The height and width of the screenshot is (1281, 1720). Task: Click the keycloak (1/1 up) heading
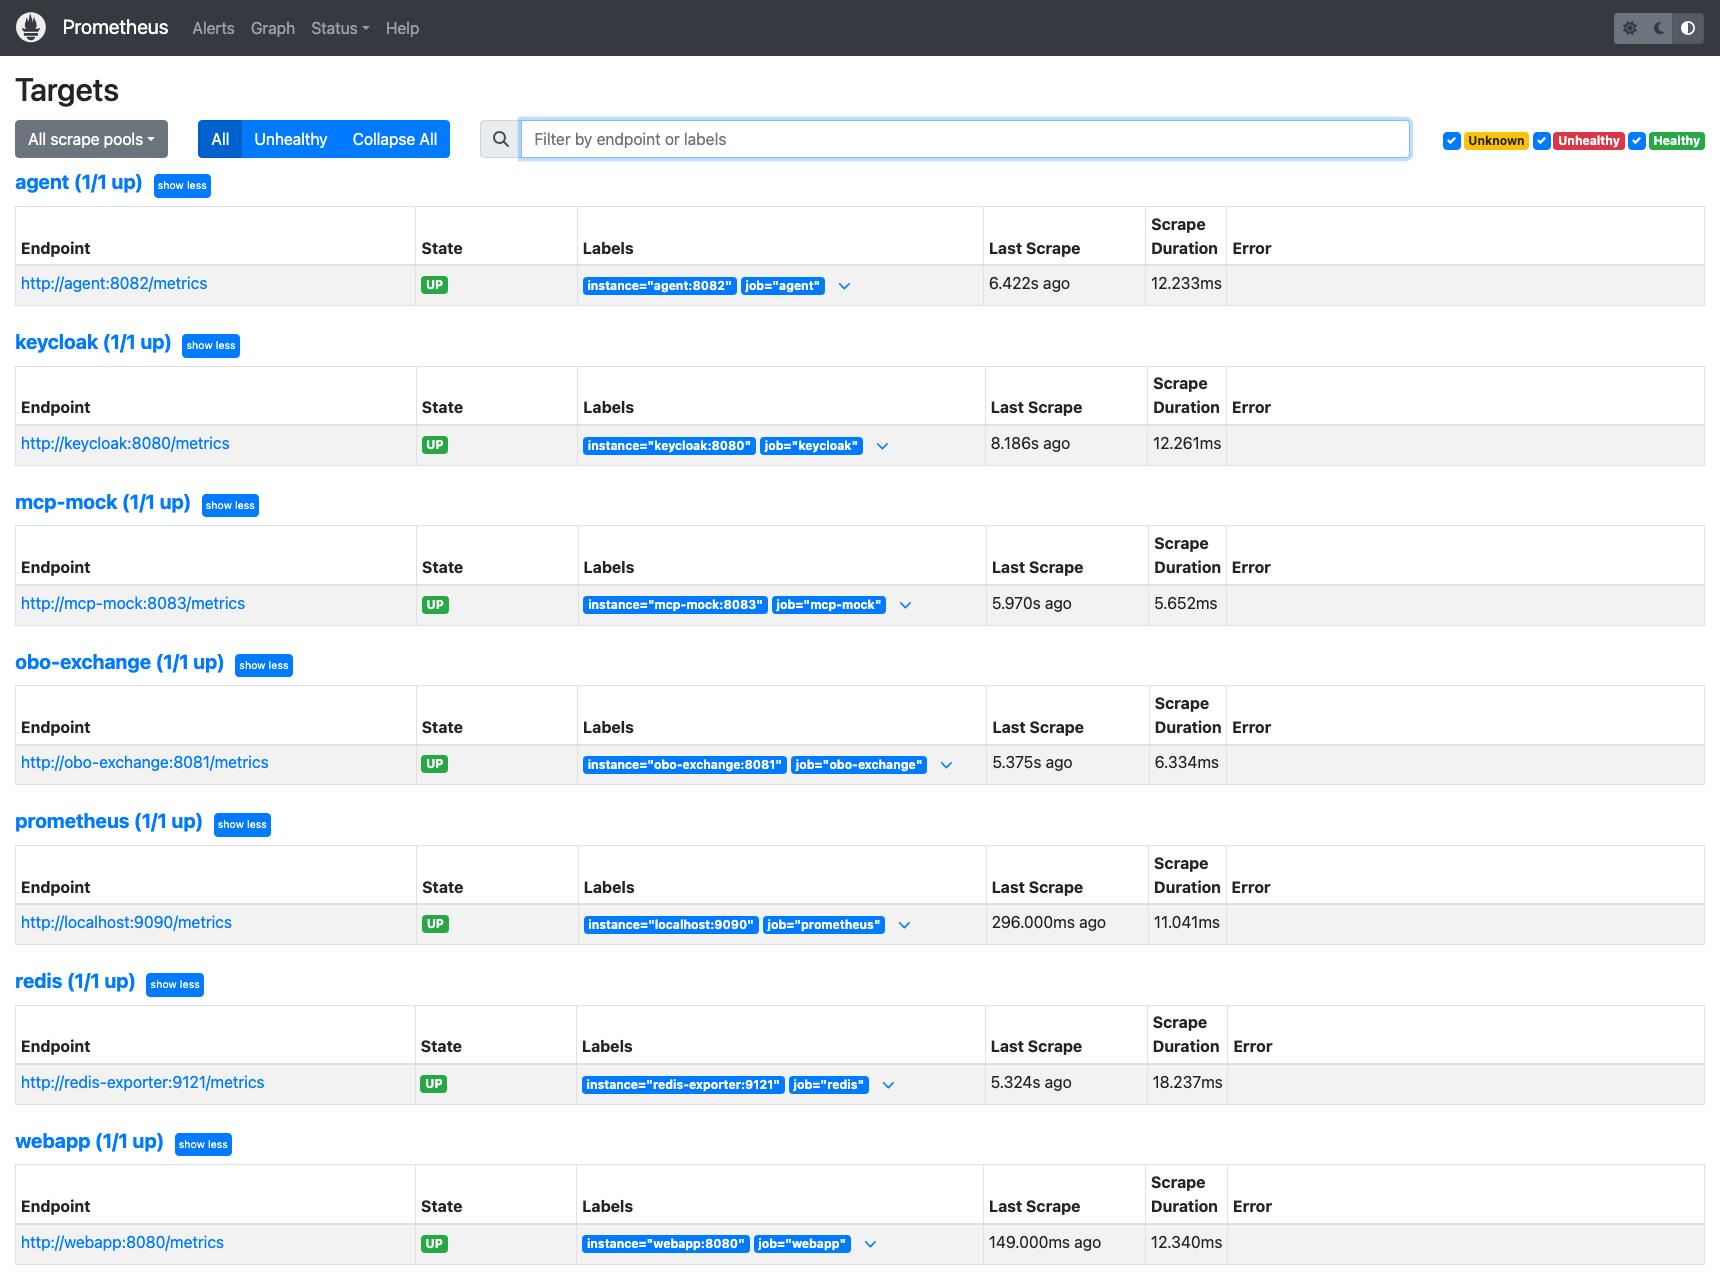pos(93,342)
